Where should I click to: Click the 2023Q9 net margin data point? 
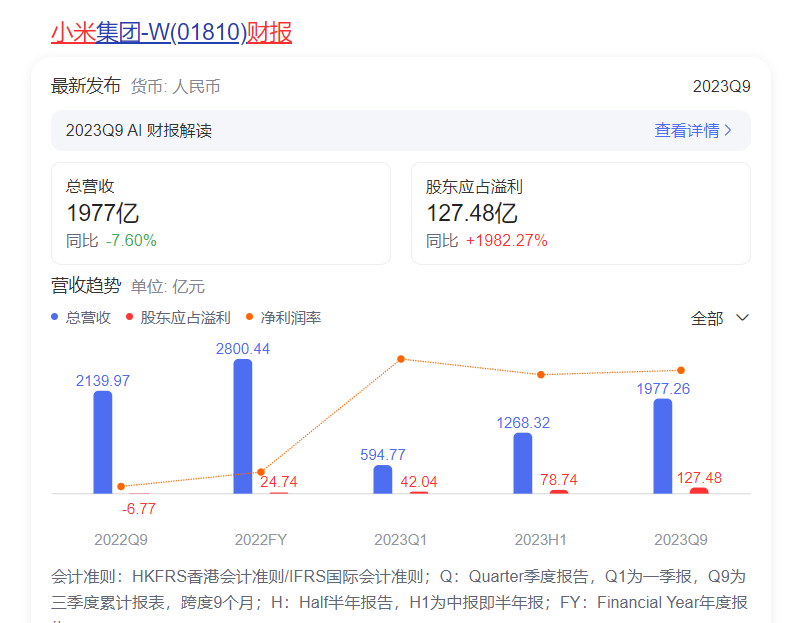pos(681,370)
